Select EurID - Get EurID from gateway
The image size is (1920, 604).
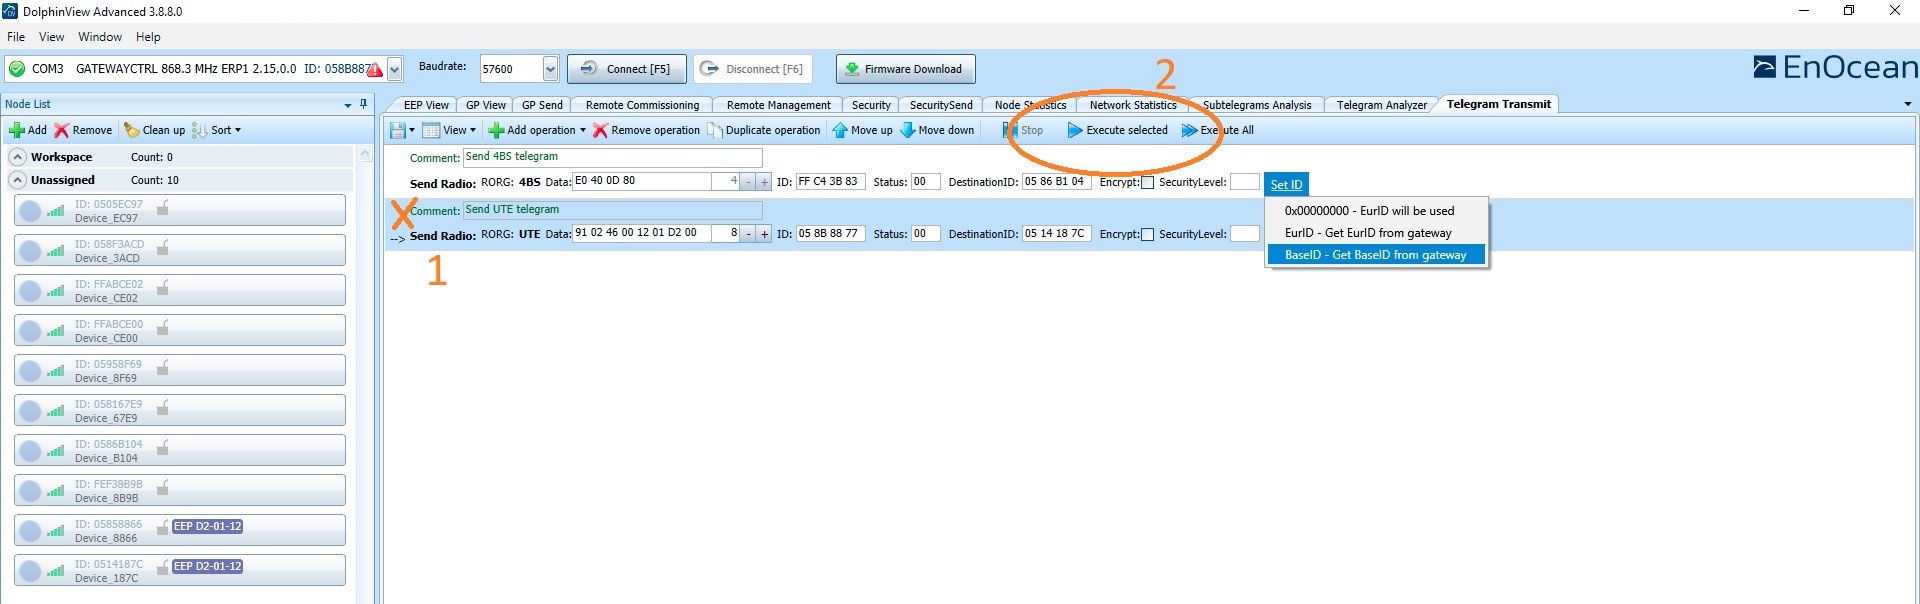pos(1376,233)
